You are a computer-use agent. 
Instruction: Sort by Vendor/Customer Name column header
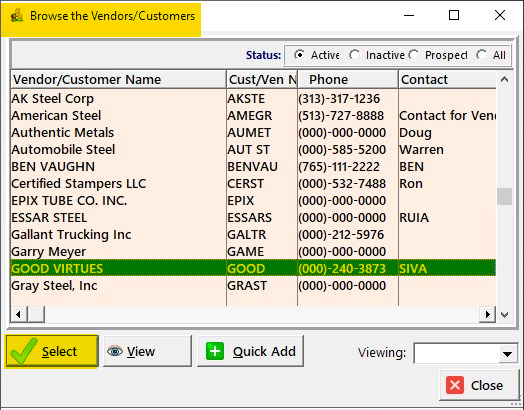pyautogui.click(x=118, y=80)
